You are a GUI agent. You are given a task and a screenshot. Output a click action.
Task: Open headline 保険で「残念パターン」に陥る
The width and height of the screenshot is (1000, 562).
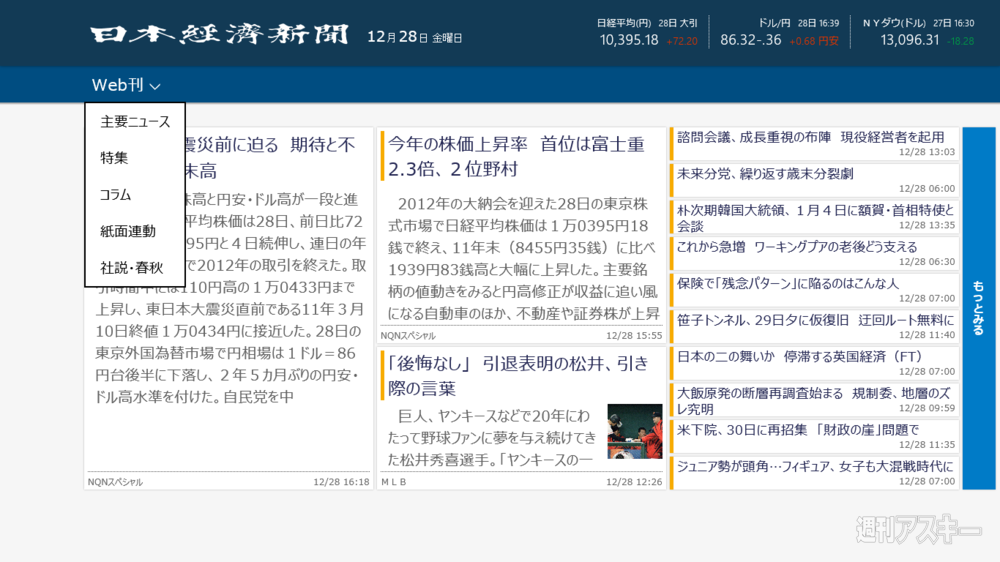point(814,290)
